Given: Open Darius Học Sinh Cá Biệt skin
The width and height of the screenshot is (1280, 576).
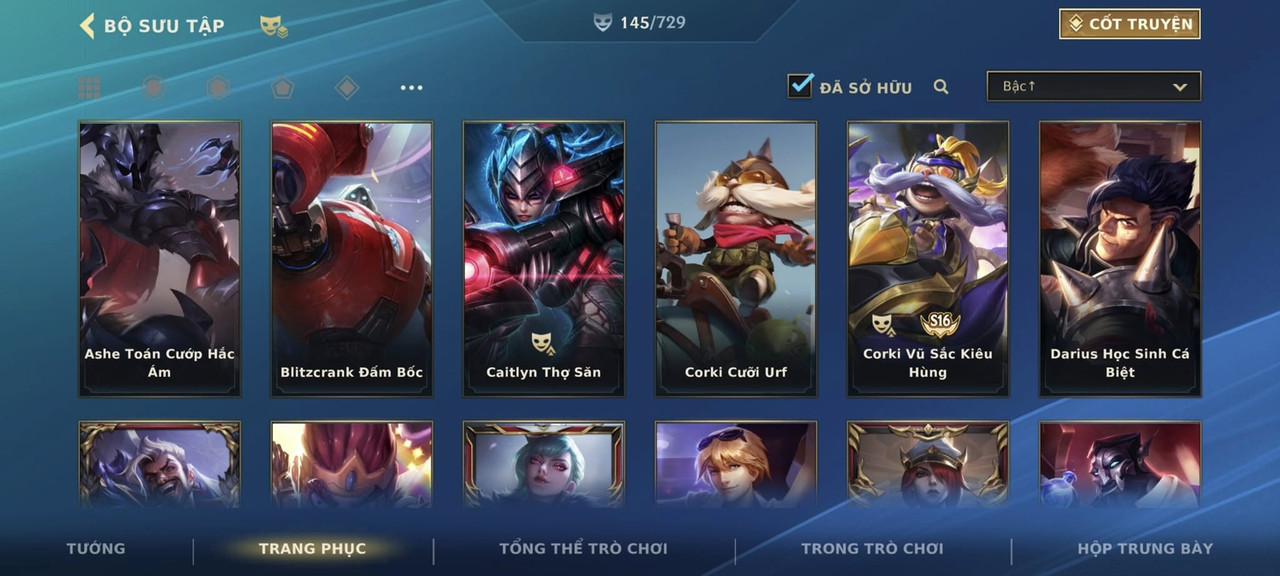Looking at the screenshot, I should click(x=1120, y=259).
